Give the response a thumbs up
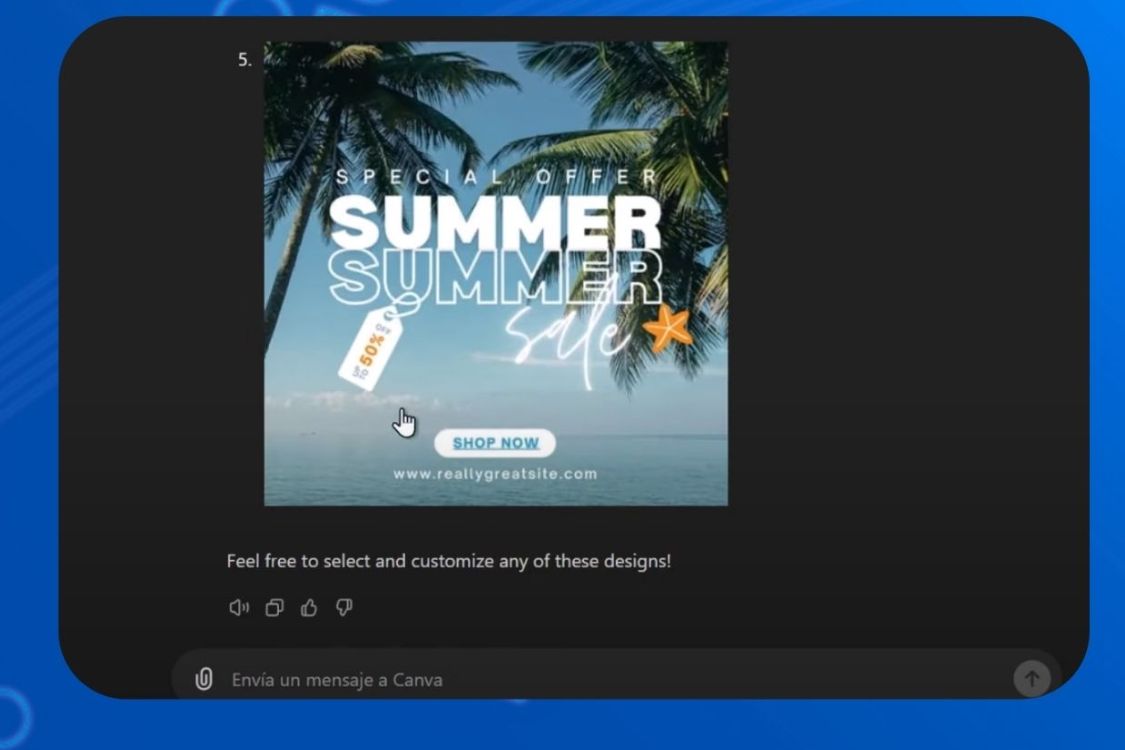This screenshot has height=750, width=1125. [x=309, y=608]
